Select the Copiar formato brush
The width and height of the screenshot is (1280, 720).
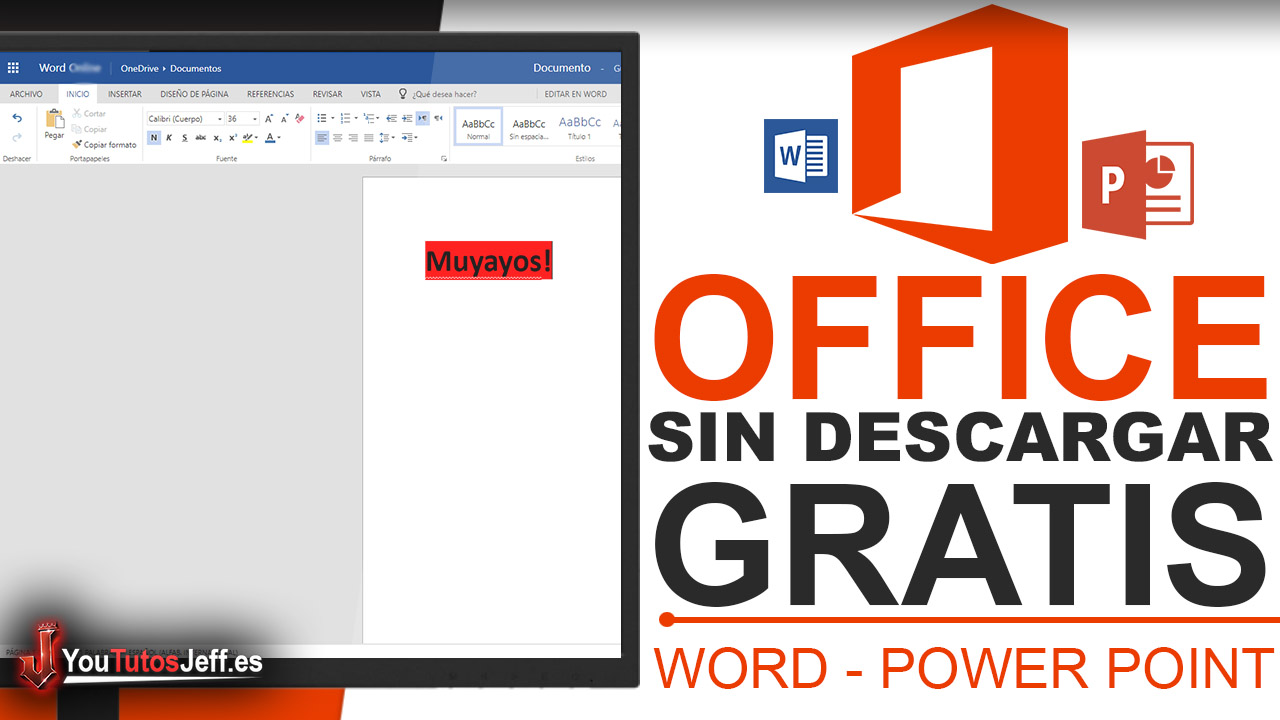104,145
